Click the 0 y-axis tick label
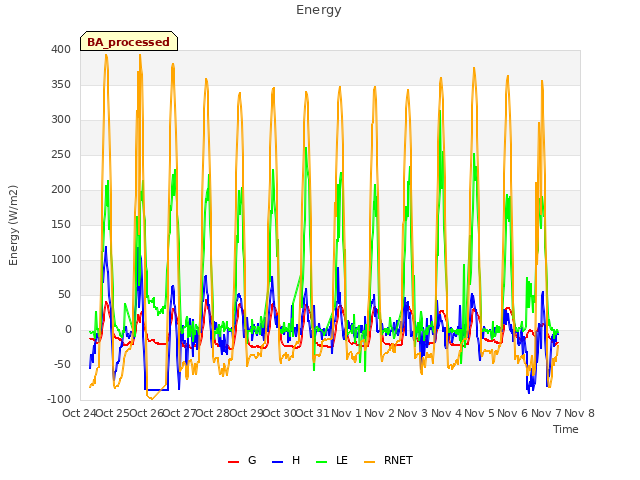Image resolution: width=640 pixels, height=480 pixels. point(68,330)
